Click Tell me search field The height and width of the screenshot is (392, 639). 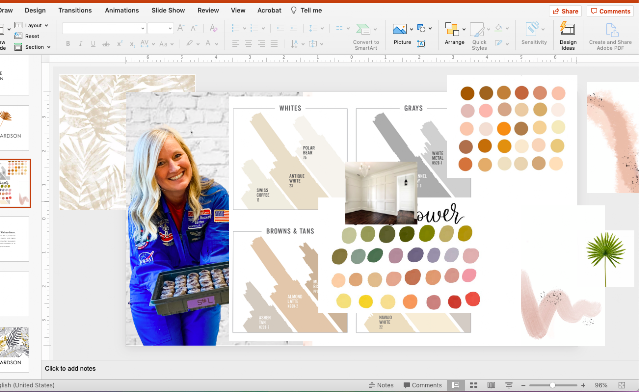(306, 10)
